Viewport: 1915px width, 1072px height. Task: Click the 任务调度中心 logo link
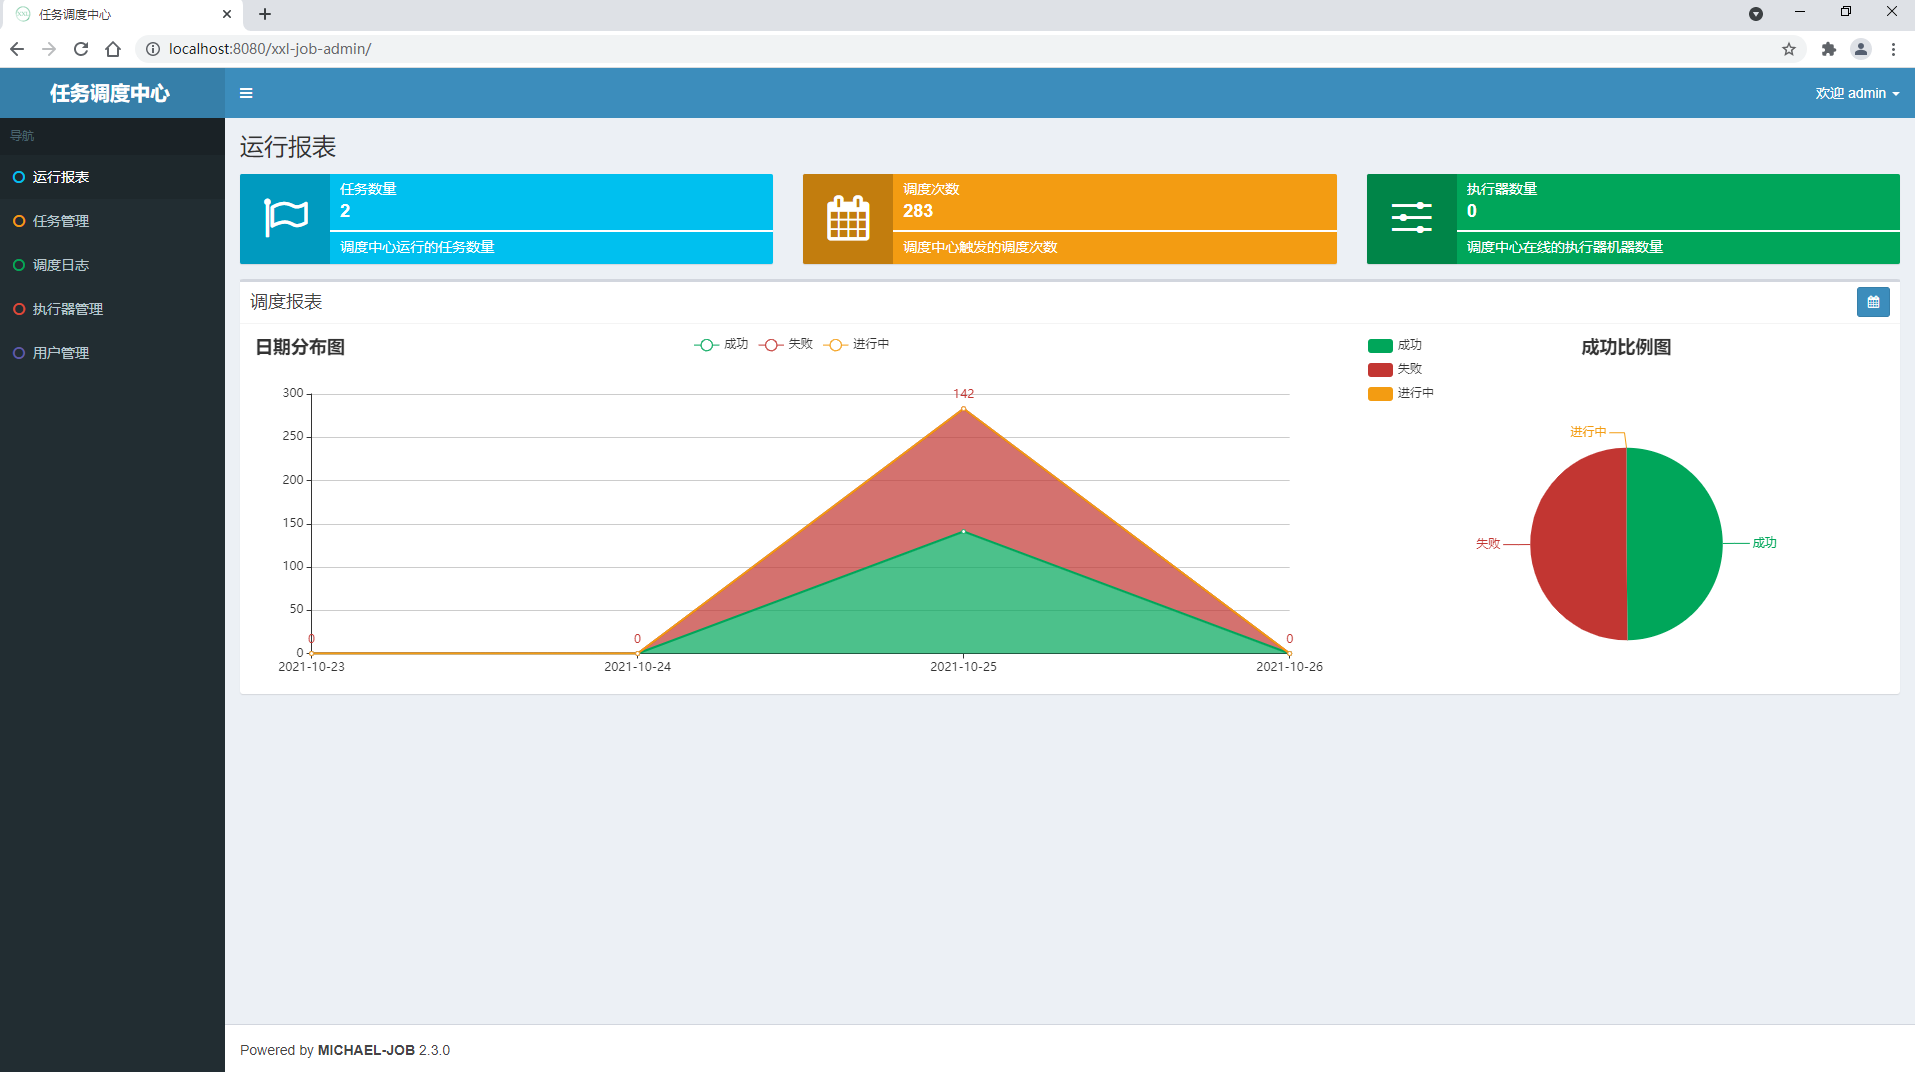coord(110,93)
